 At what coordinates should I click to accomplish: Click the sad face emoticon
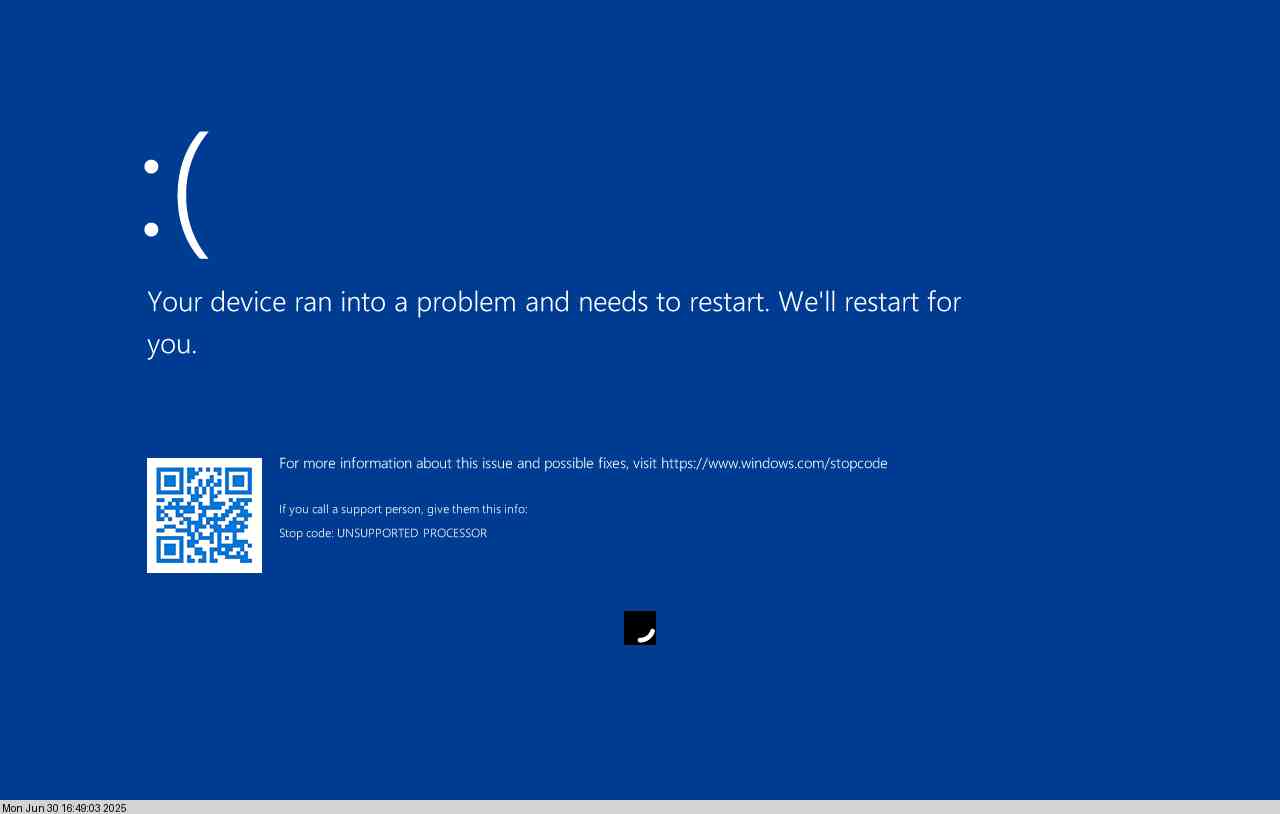click(177, 195)
